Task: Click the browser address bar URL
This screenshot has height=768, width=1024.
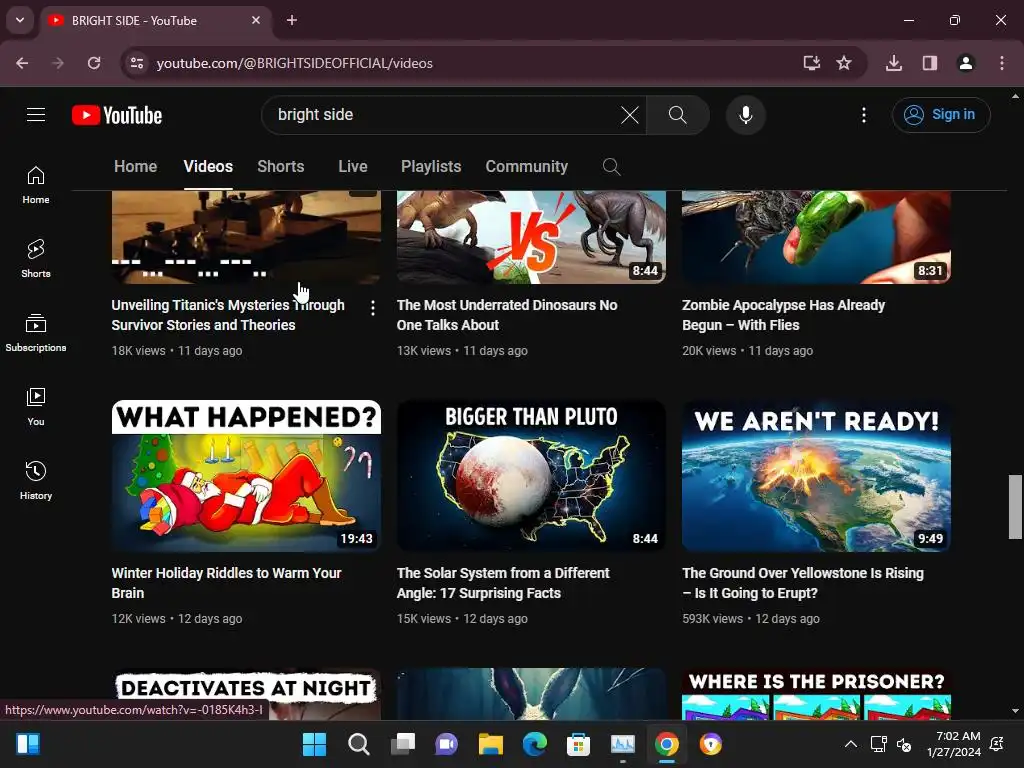Action: [295, 63]
